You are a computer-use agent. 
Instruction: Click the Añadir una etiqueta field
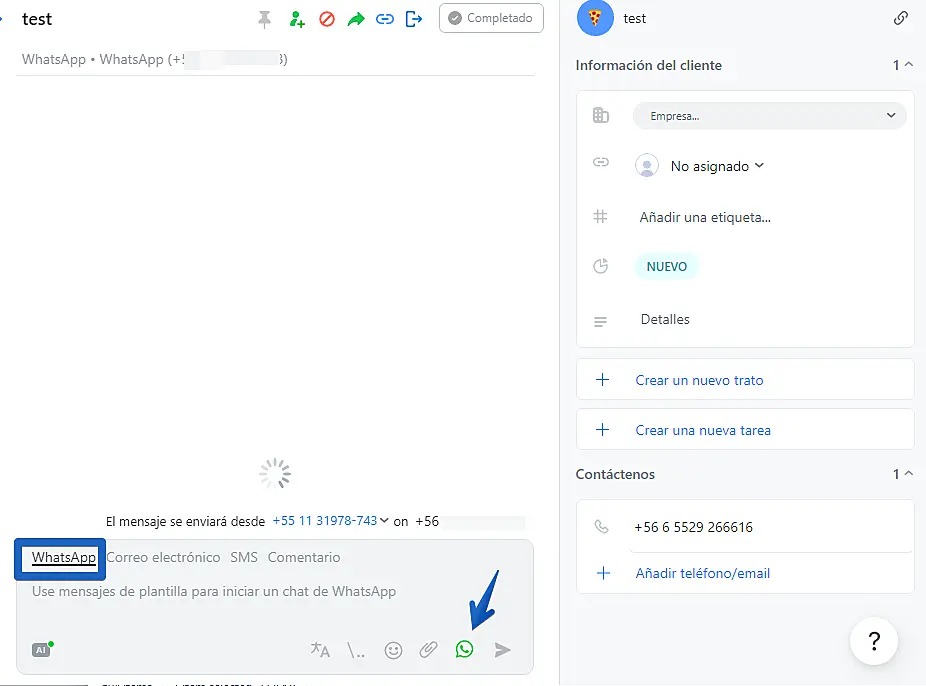705,217
